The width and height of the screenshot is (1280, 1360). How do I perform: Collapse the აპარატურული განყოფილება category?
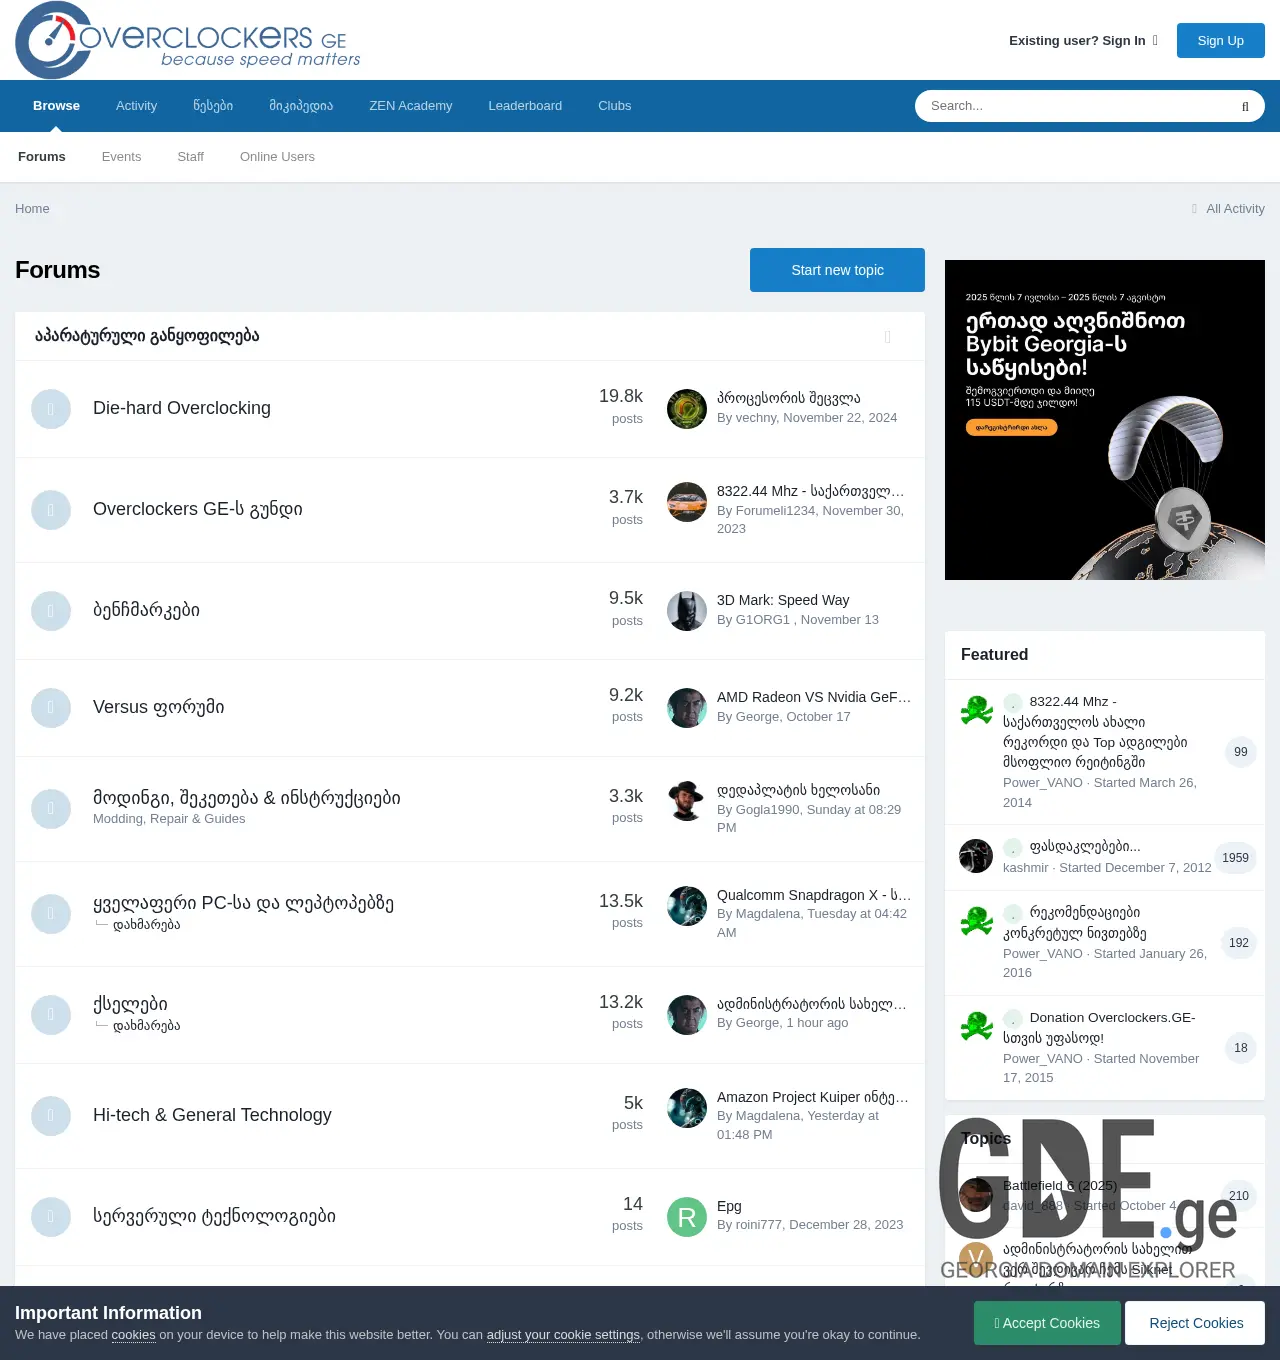(887, 337)
